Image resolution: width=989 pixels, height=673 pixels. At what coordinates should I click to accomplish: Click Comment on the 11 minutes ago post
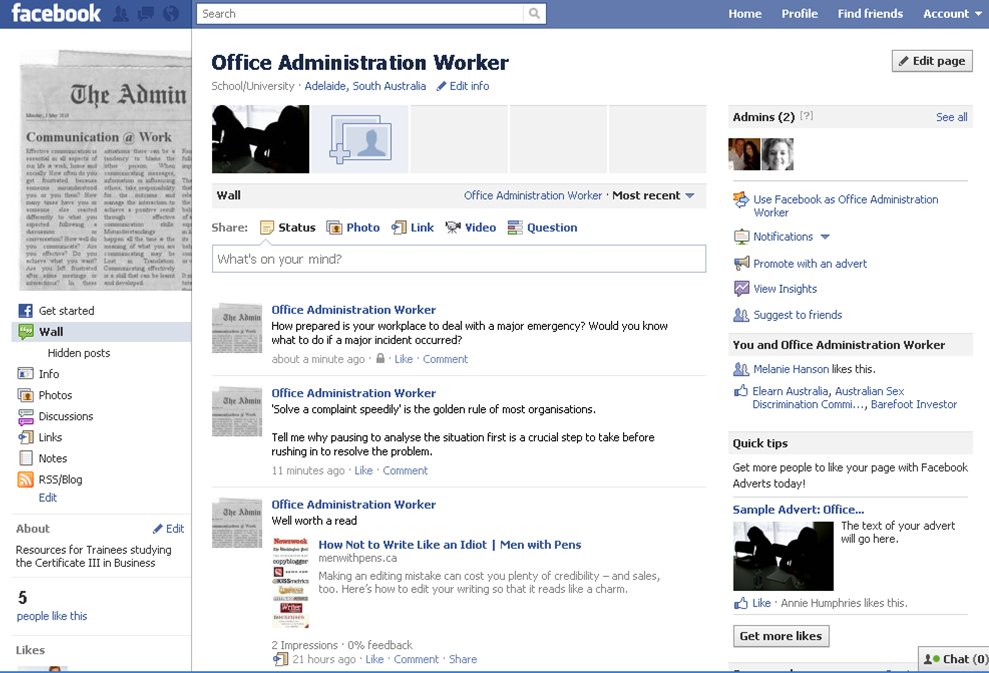coord(405,471)
